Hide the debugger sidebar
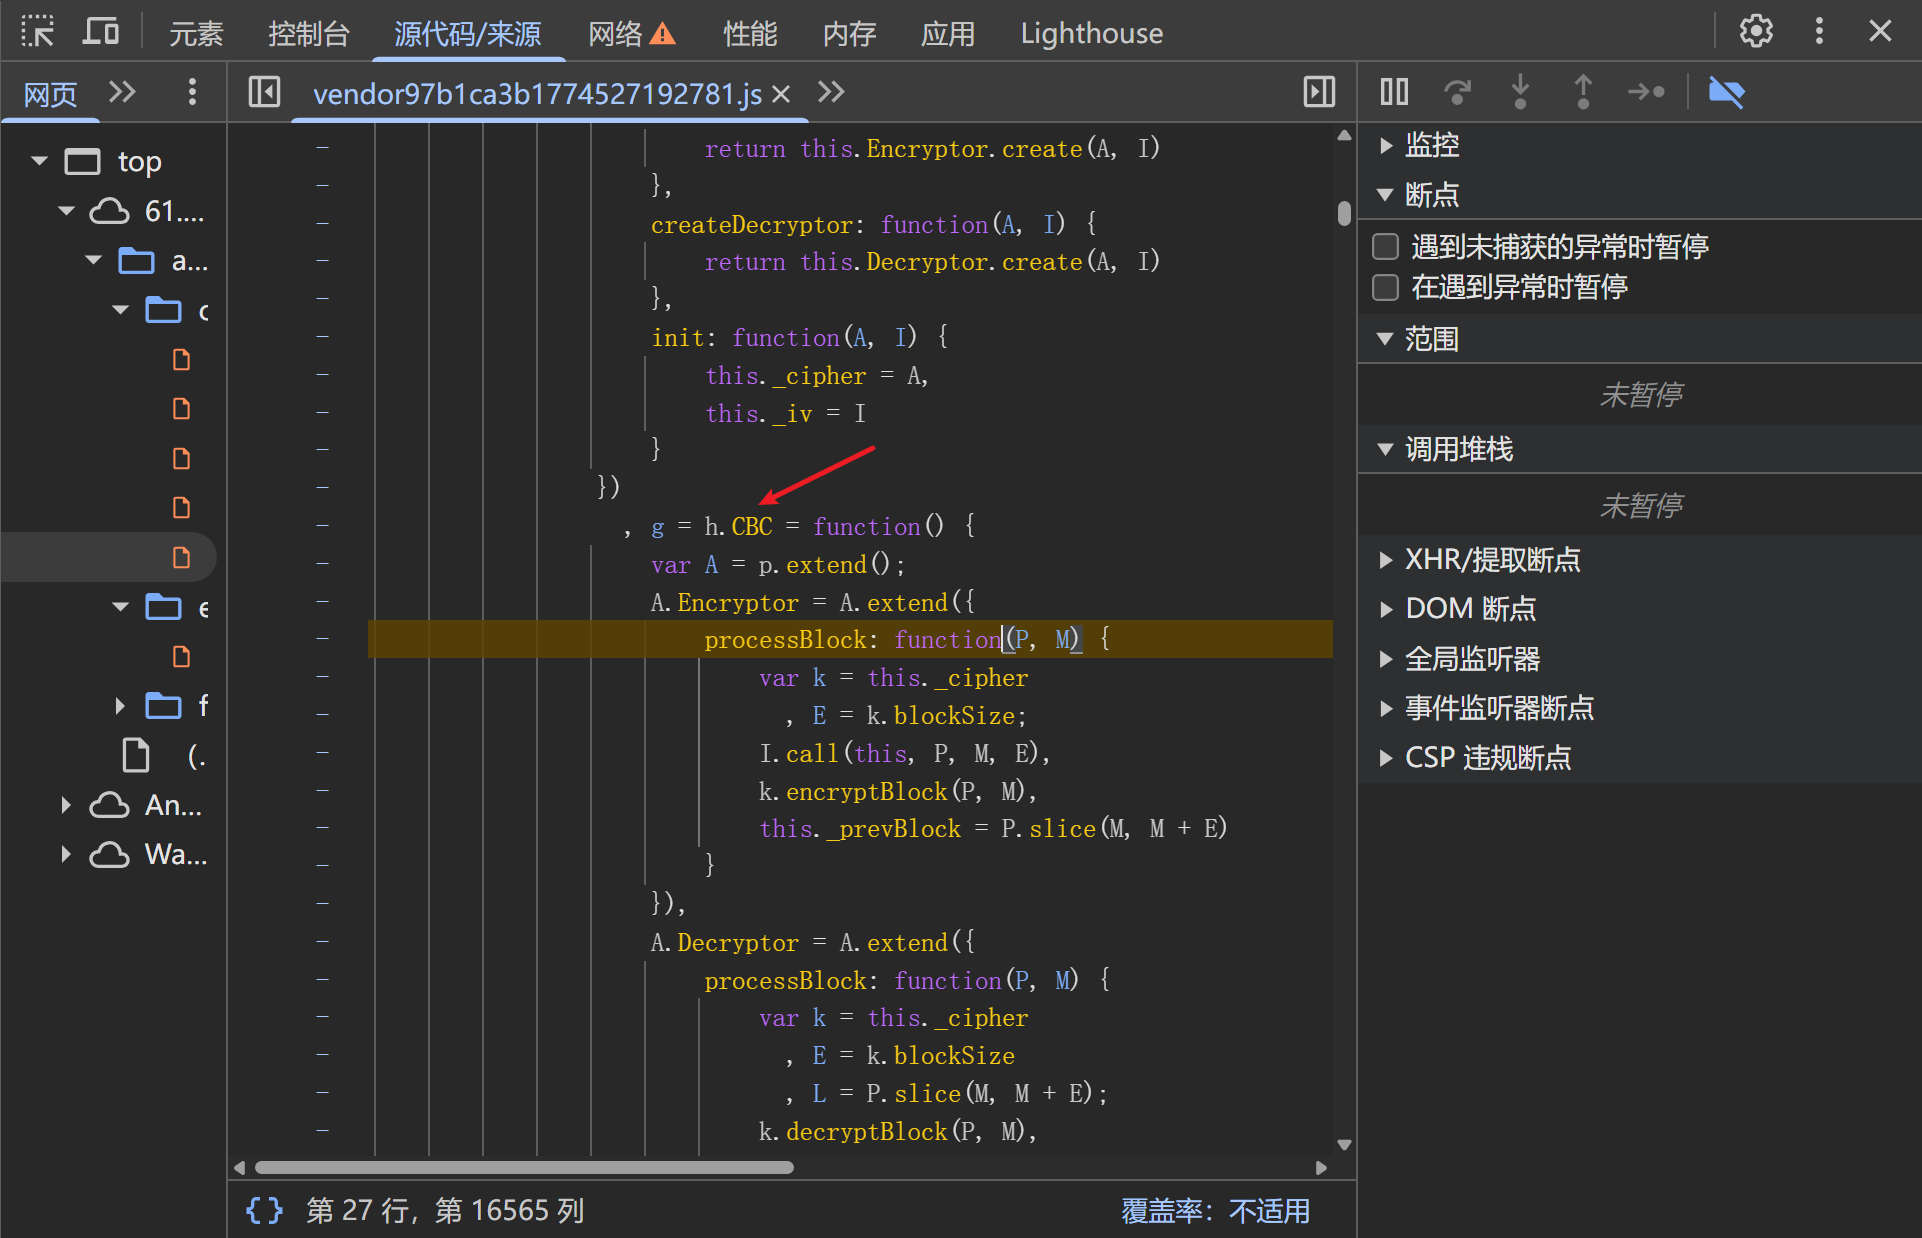 (1320, 93)
